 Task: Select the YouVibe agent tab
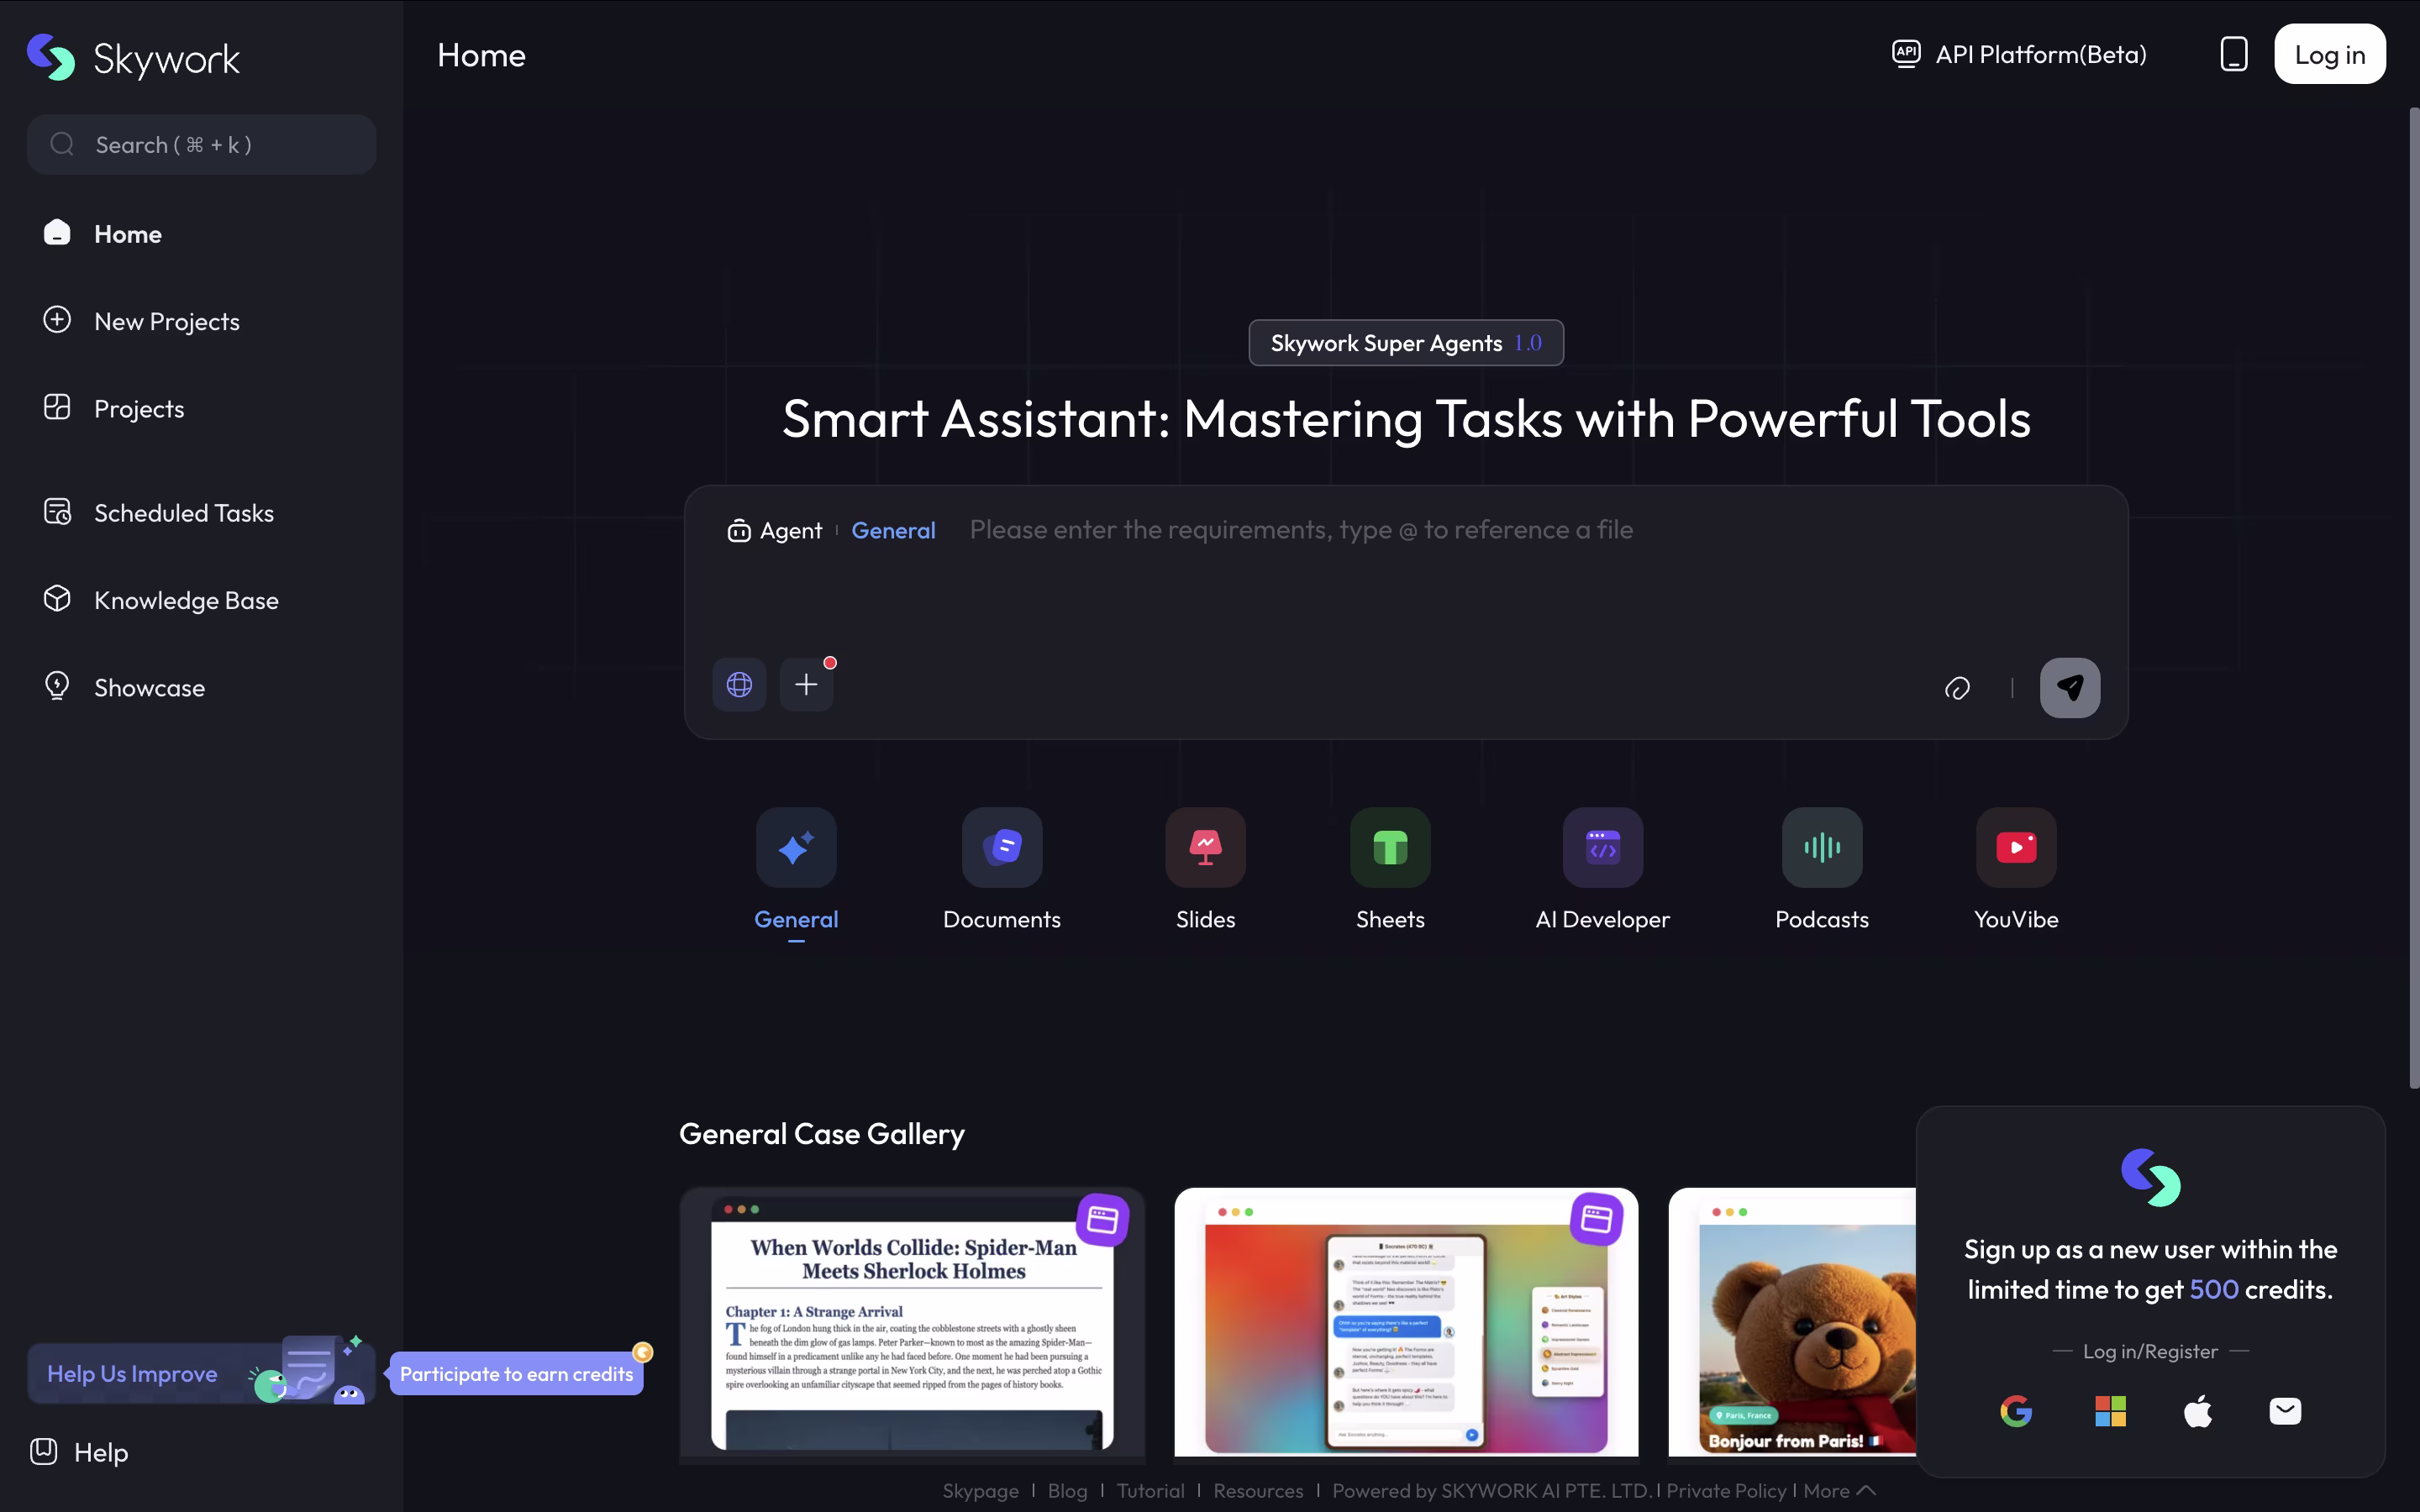(2016, 870)
